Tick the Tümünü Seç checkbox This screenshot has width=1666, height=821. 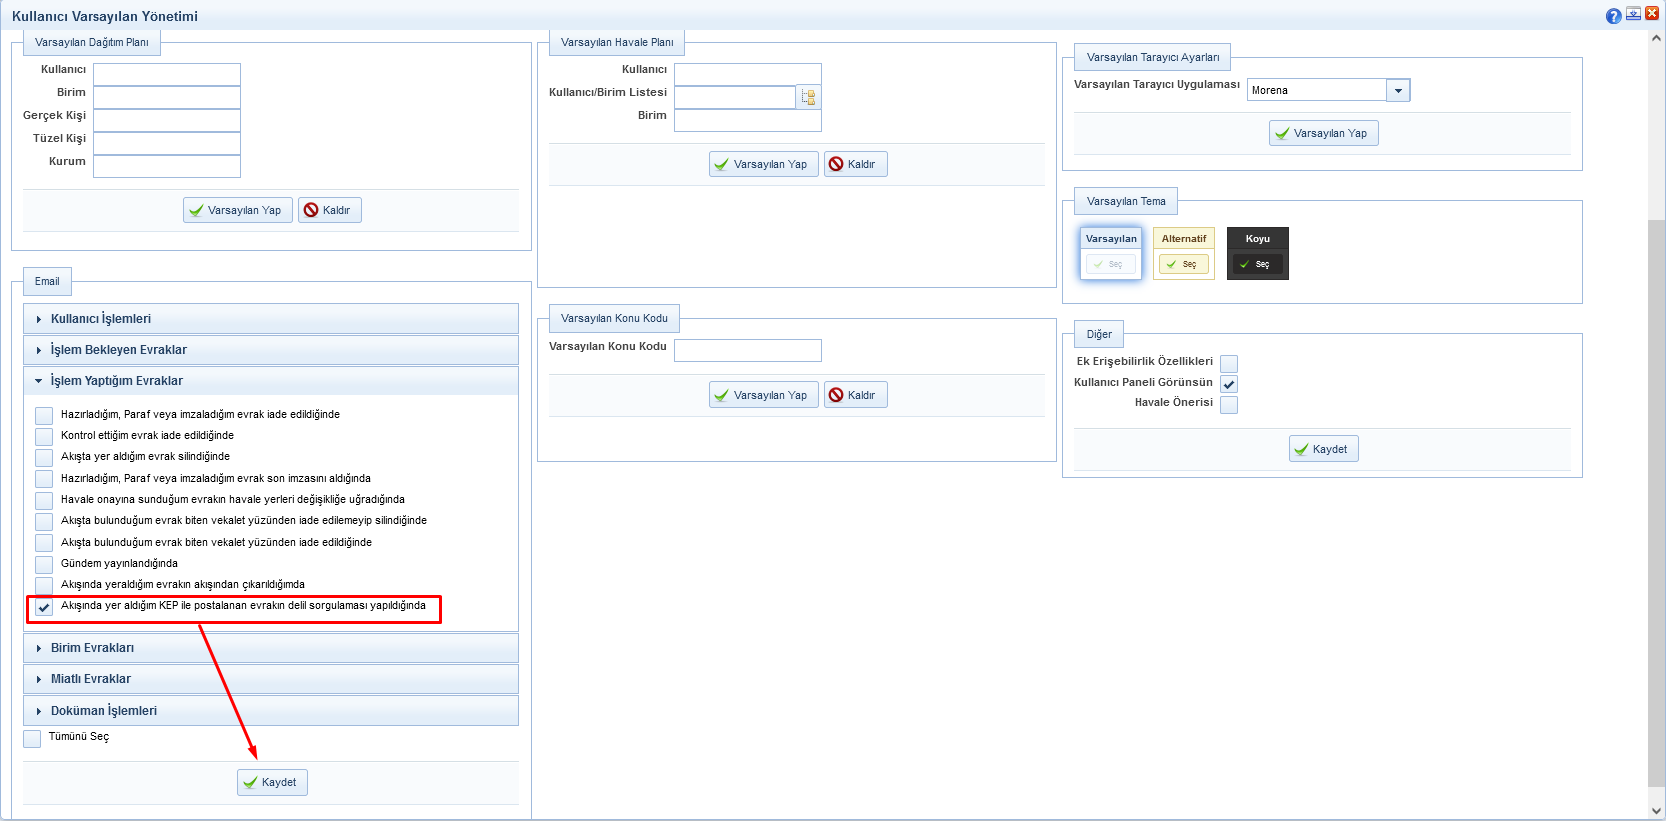pyautogui.click(x=32, y=738)
